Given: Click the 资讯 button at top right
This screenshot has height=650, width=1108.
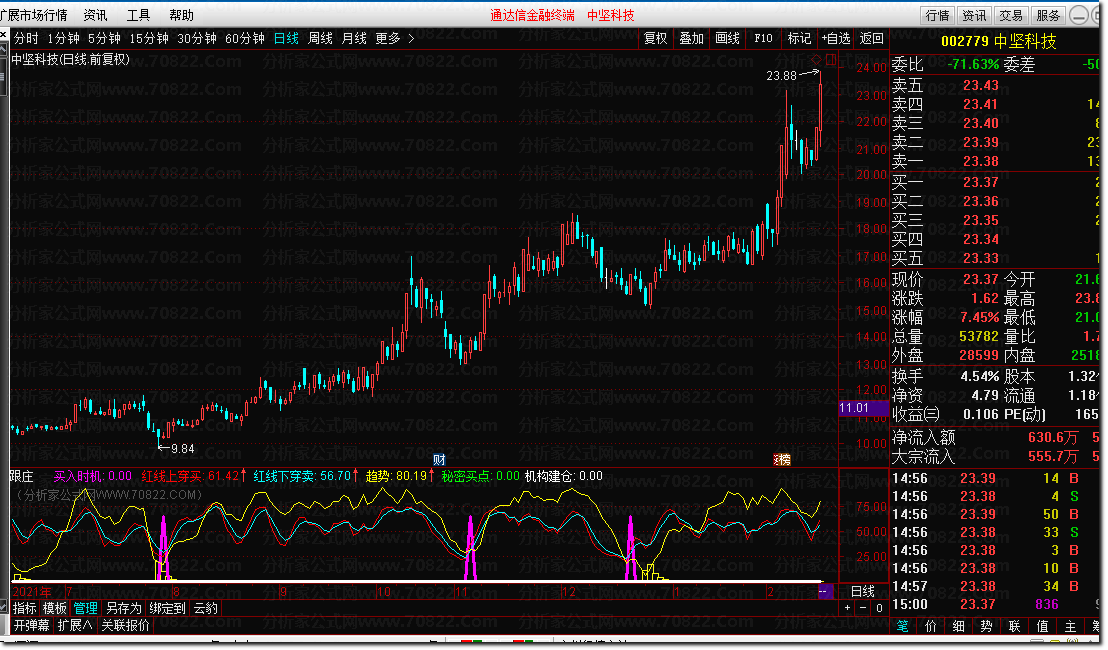Looking at the screenshot, I should tap(974, 15).
